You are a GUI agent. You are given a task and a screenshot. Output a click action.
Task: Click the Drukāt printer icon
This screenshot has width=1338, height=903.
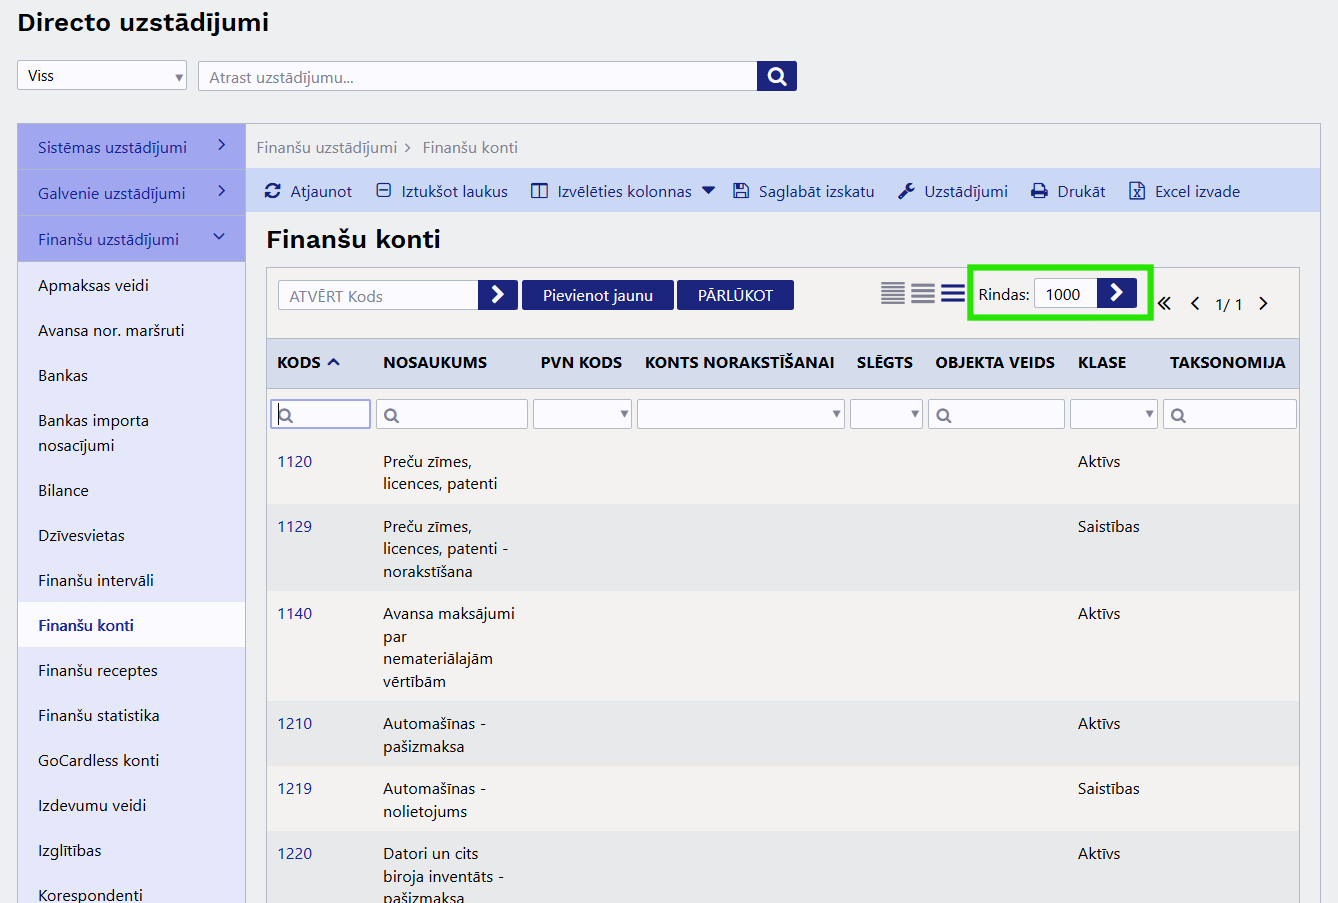point(1040,191)
